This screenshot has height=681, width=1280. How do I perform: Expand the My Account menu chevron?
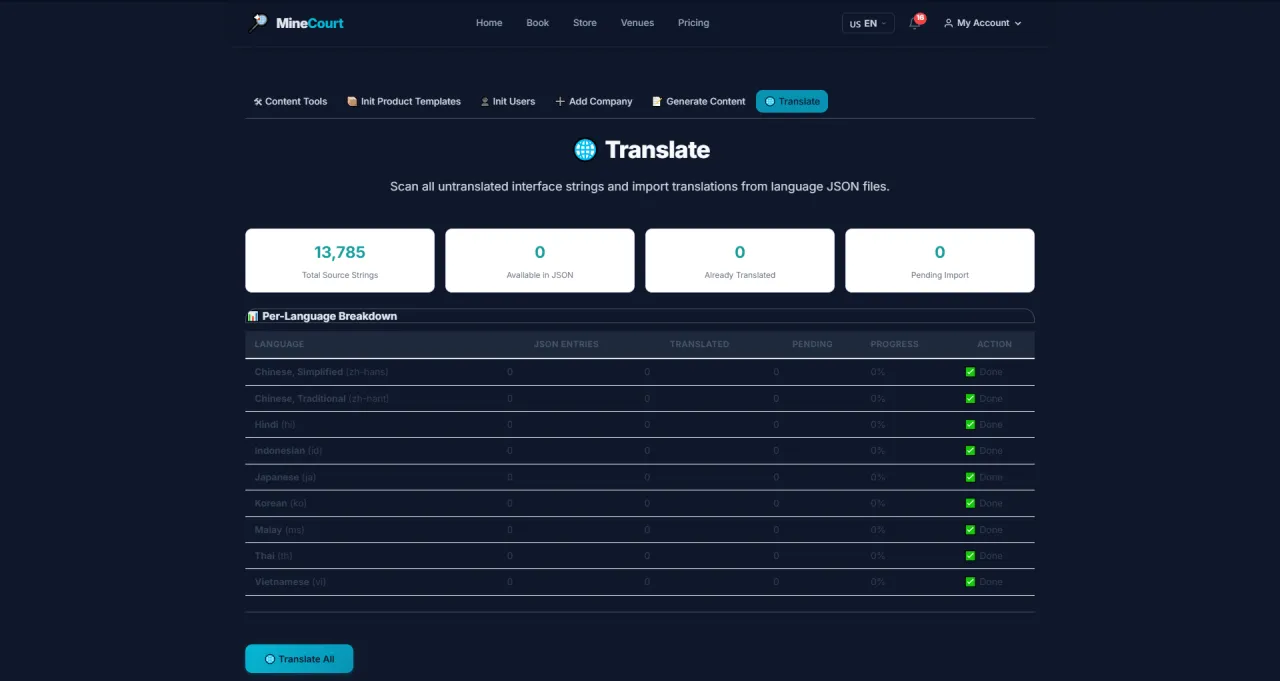coord(1018,23)
